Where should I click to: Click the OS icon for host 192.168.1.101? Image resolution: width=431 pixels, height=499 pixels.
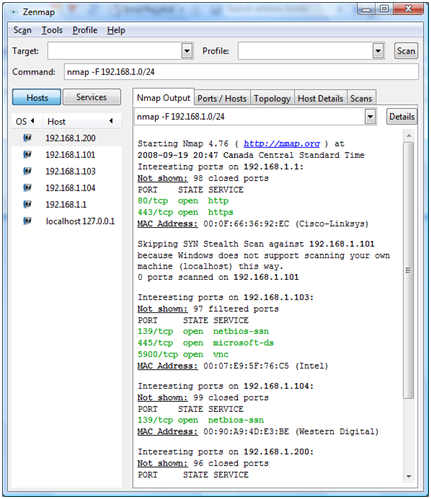[27, 154]
